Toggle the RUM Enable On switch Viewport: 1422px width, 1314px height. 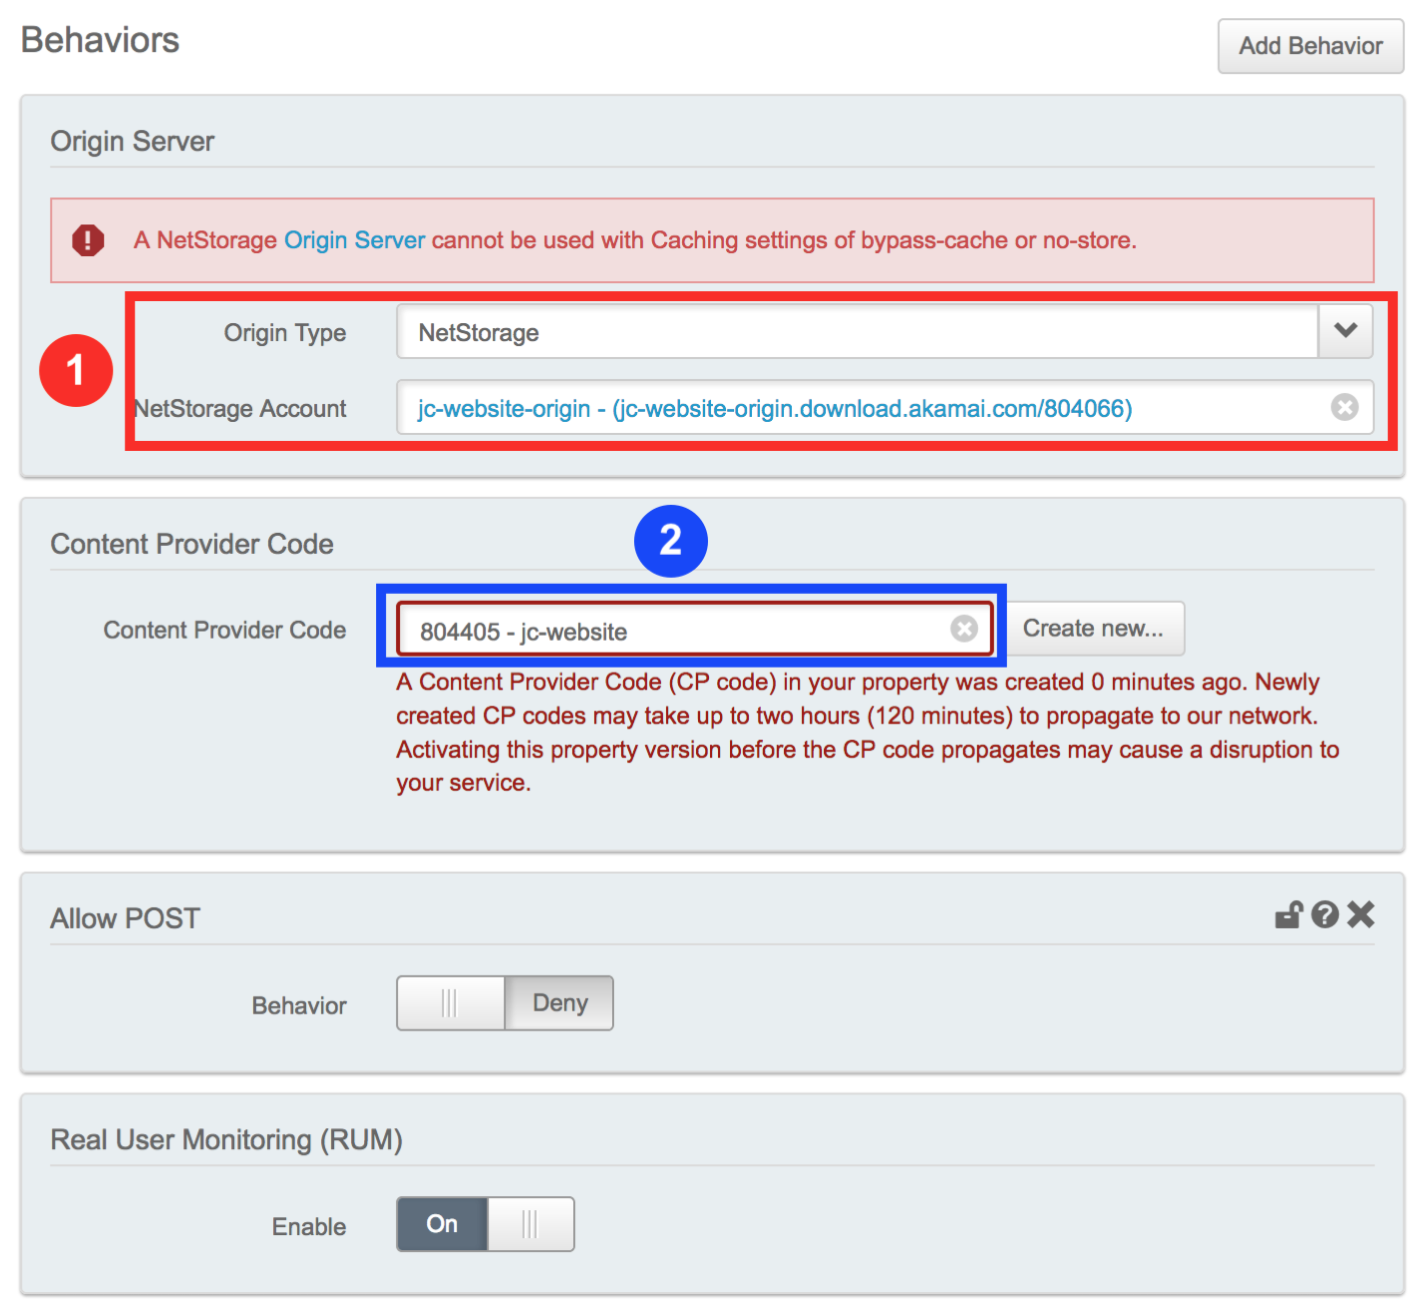[x=485, y=1224]
